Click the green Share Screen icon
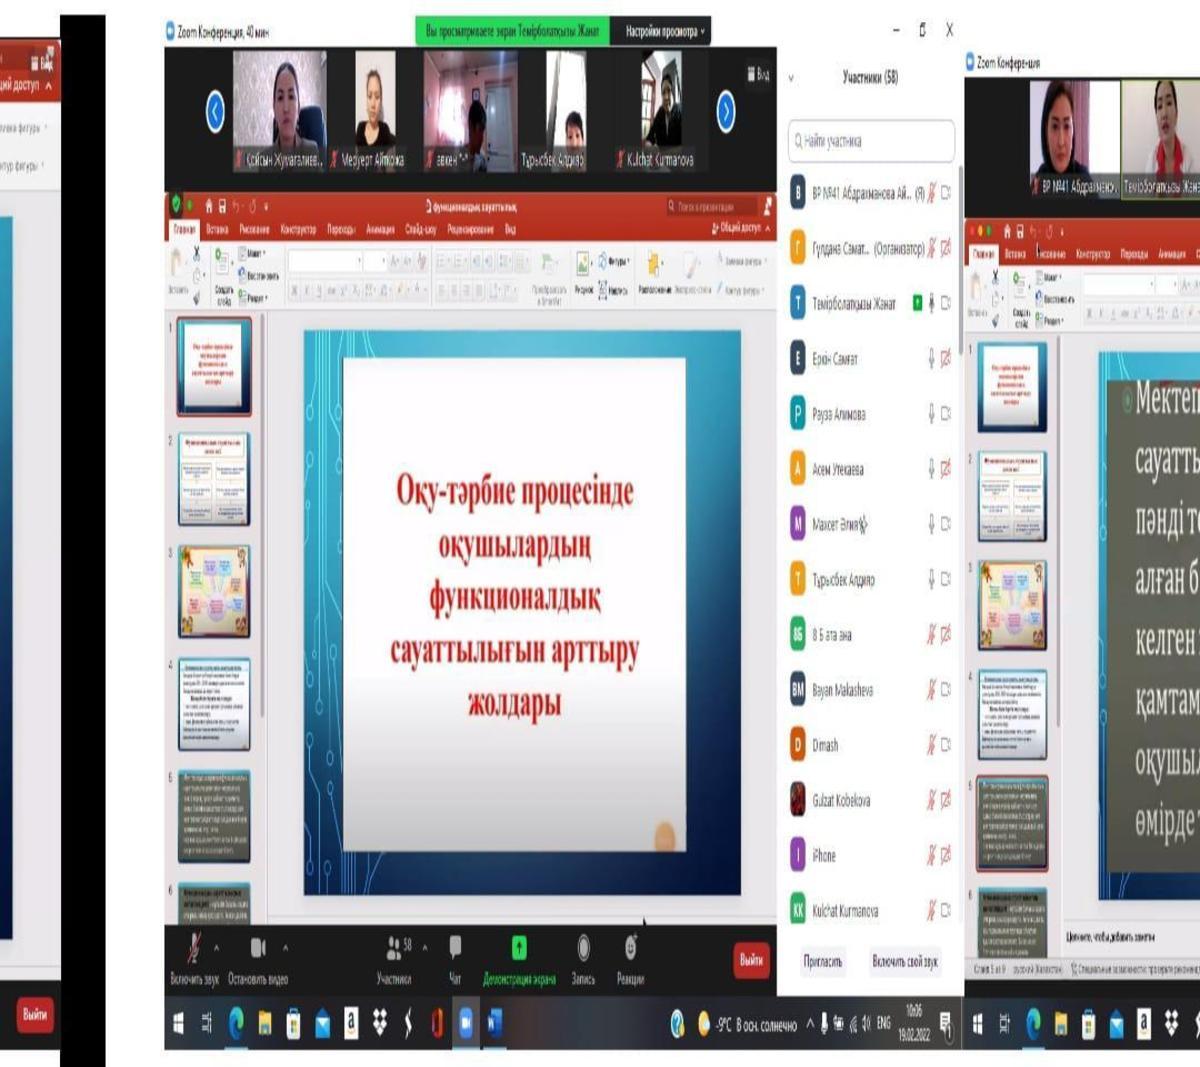Viewport: 1200px width, 1067px height. coord(519,948)
